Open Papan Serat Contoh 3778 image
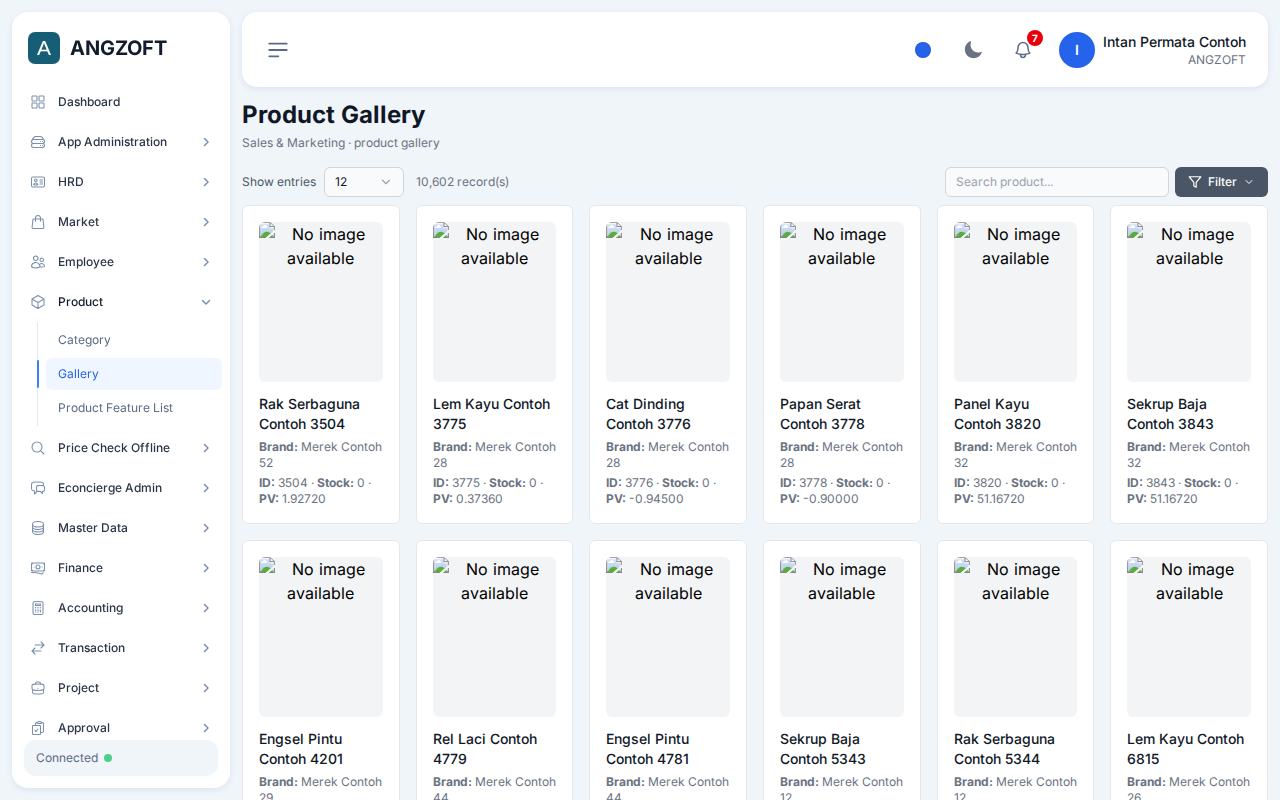The width and height of the screenshot is (1280, 800). point(842,302)
